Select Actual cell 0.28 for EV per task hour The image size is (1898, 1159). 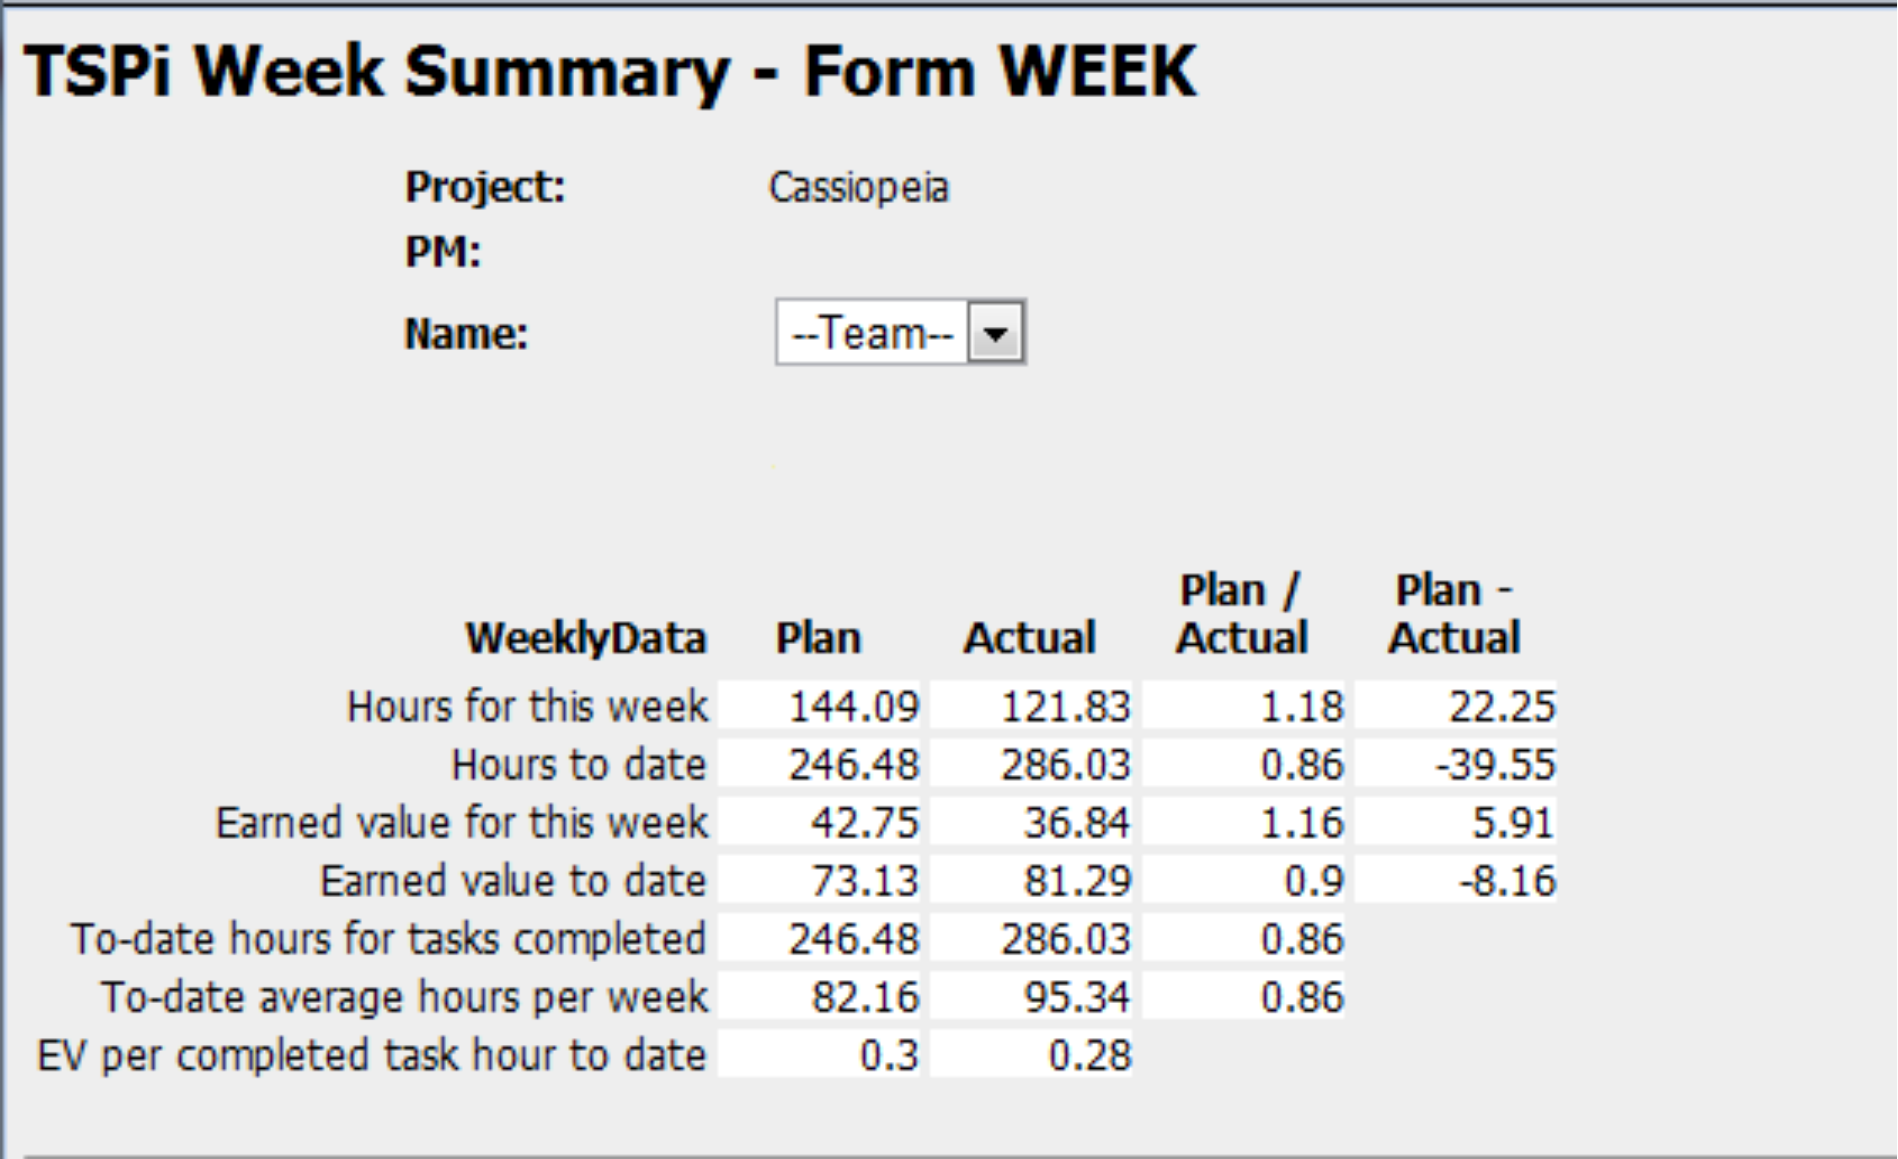click(x=1033, y=1055)
